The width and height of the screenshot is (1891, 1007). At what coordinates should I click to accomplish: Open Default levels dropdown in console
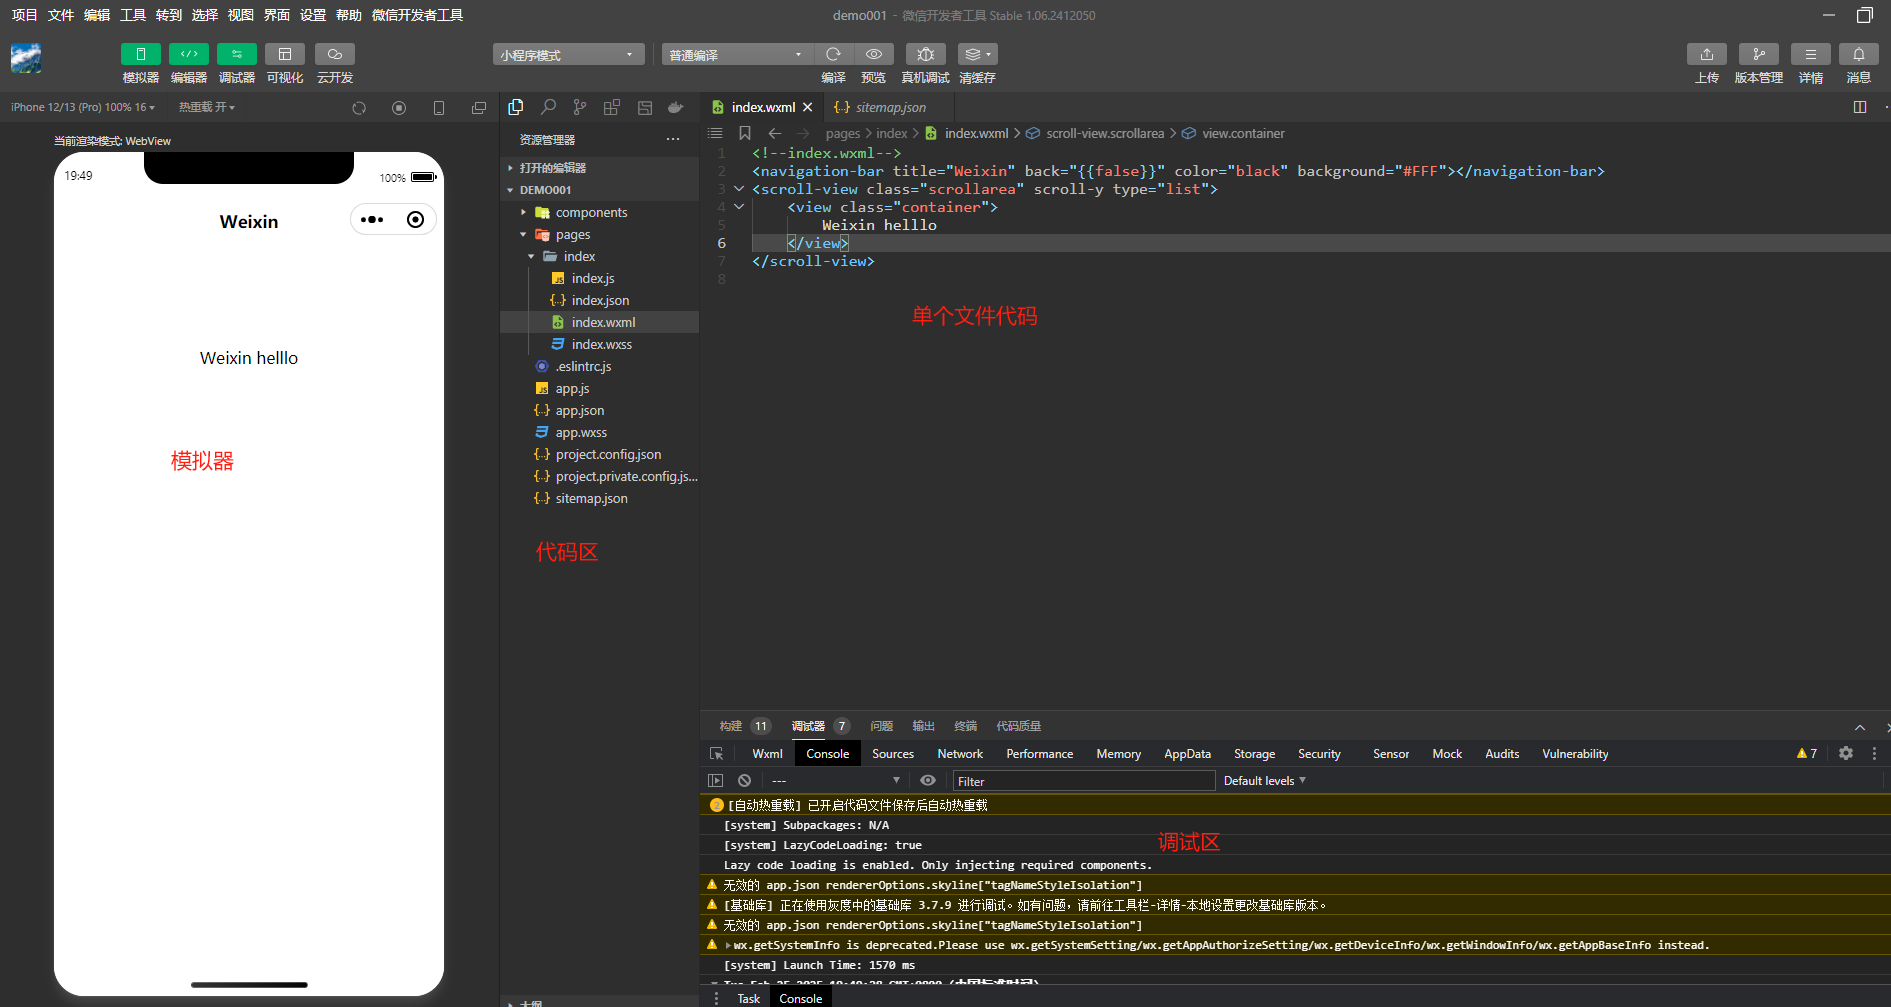[1264, 781]
